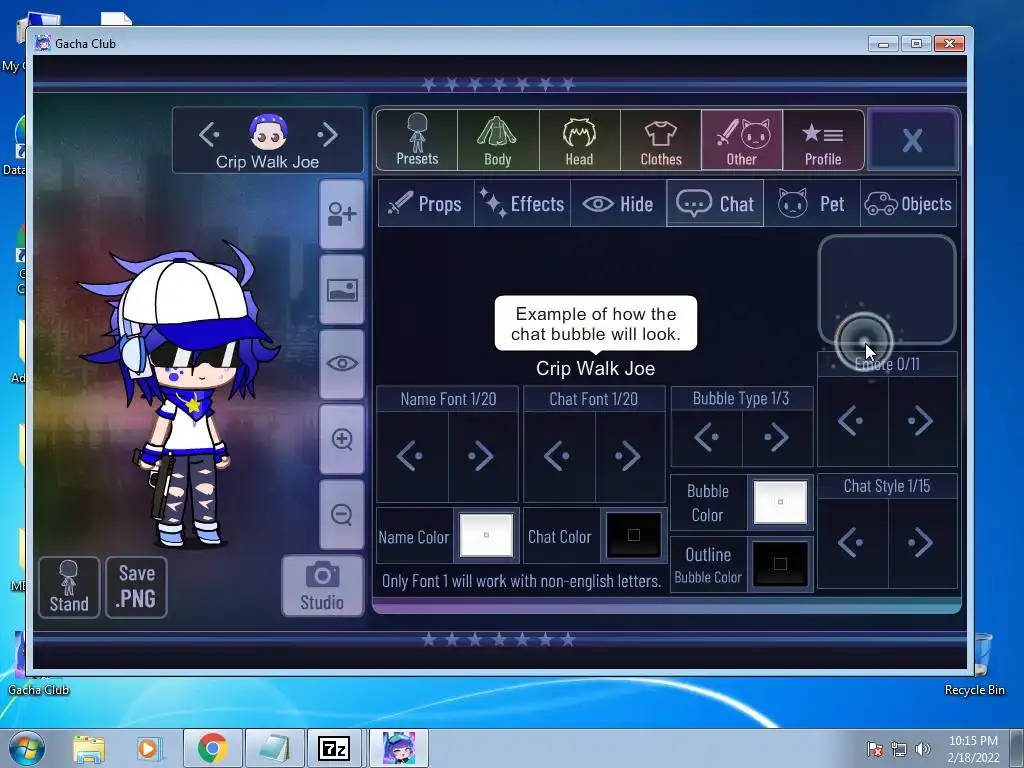
Task: Click the Windows Start button
Action: (27, 748)
